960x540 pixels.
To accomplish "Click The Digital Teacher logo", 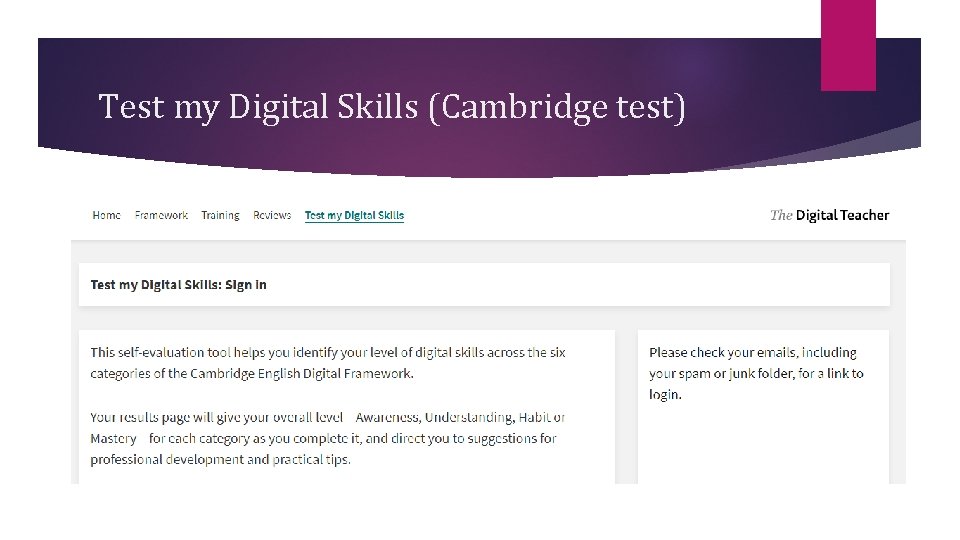I will [829, 215].
